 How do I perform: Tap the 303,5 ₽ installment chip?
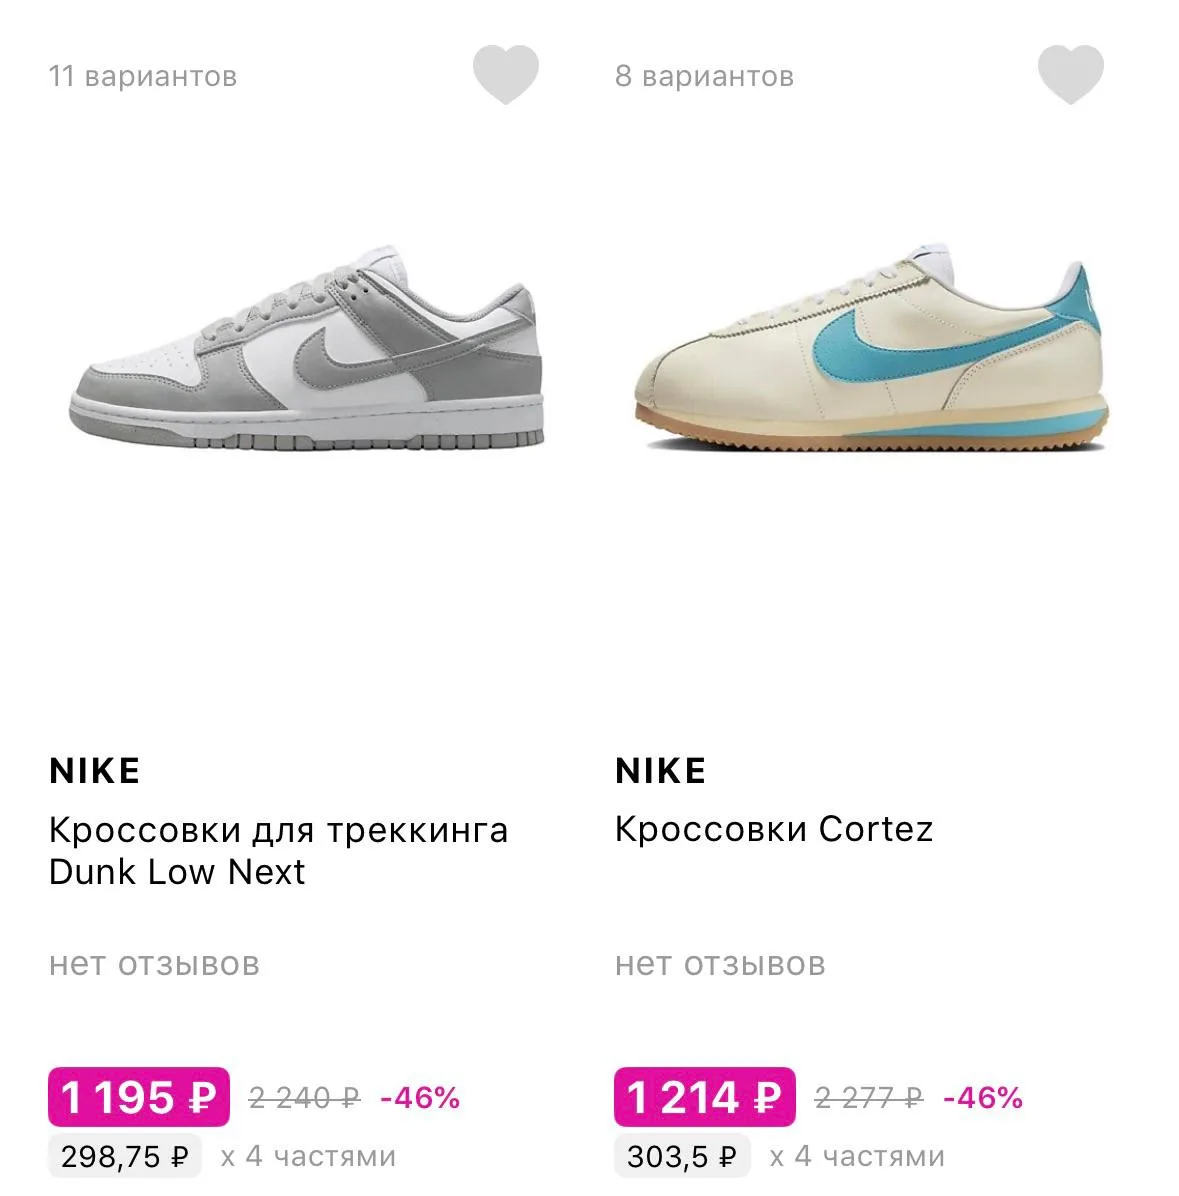[x=682, y=1156]
